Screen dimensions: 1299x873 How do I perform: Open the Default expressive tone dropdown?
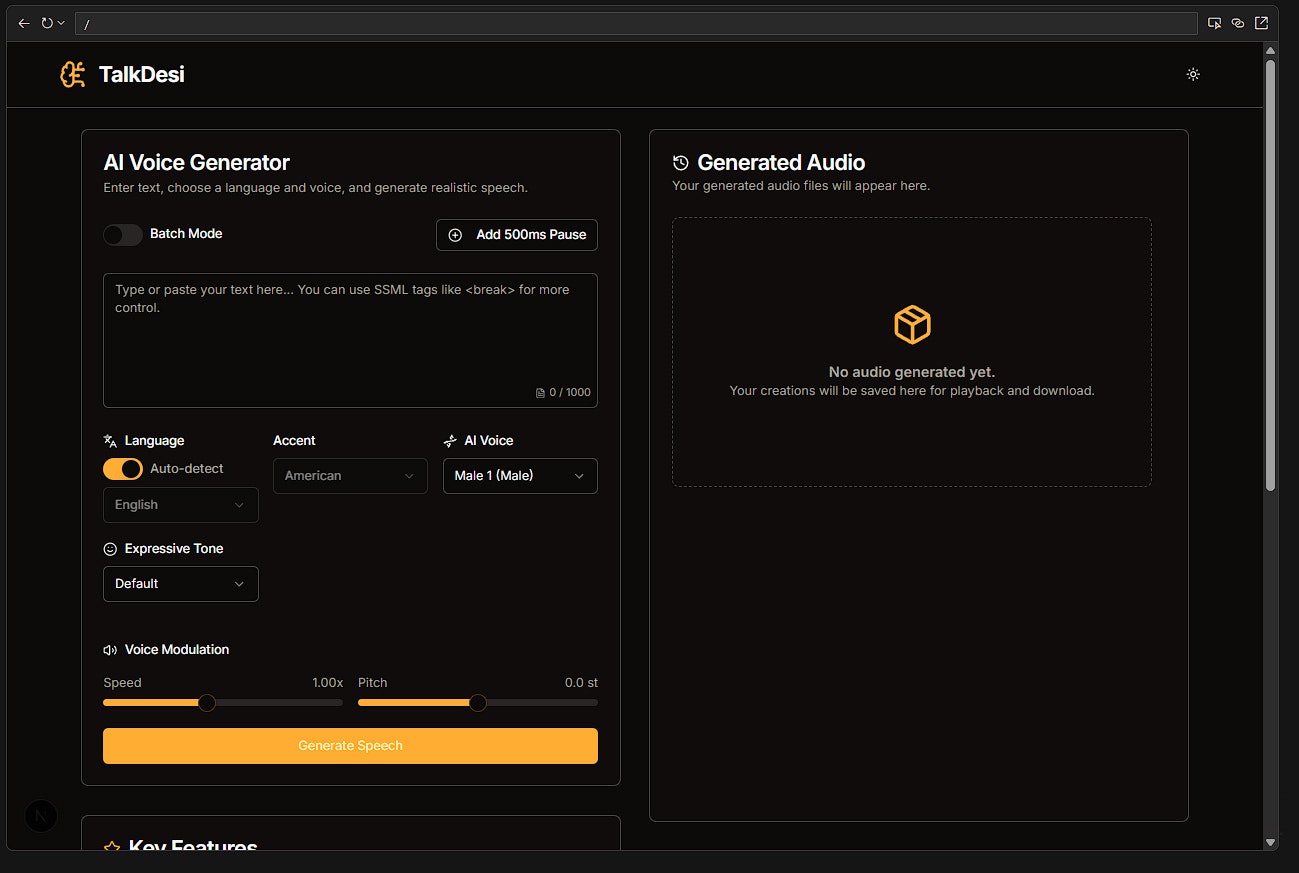181,584
